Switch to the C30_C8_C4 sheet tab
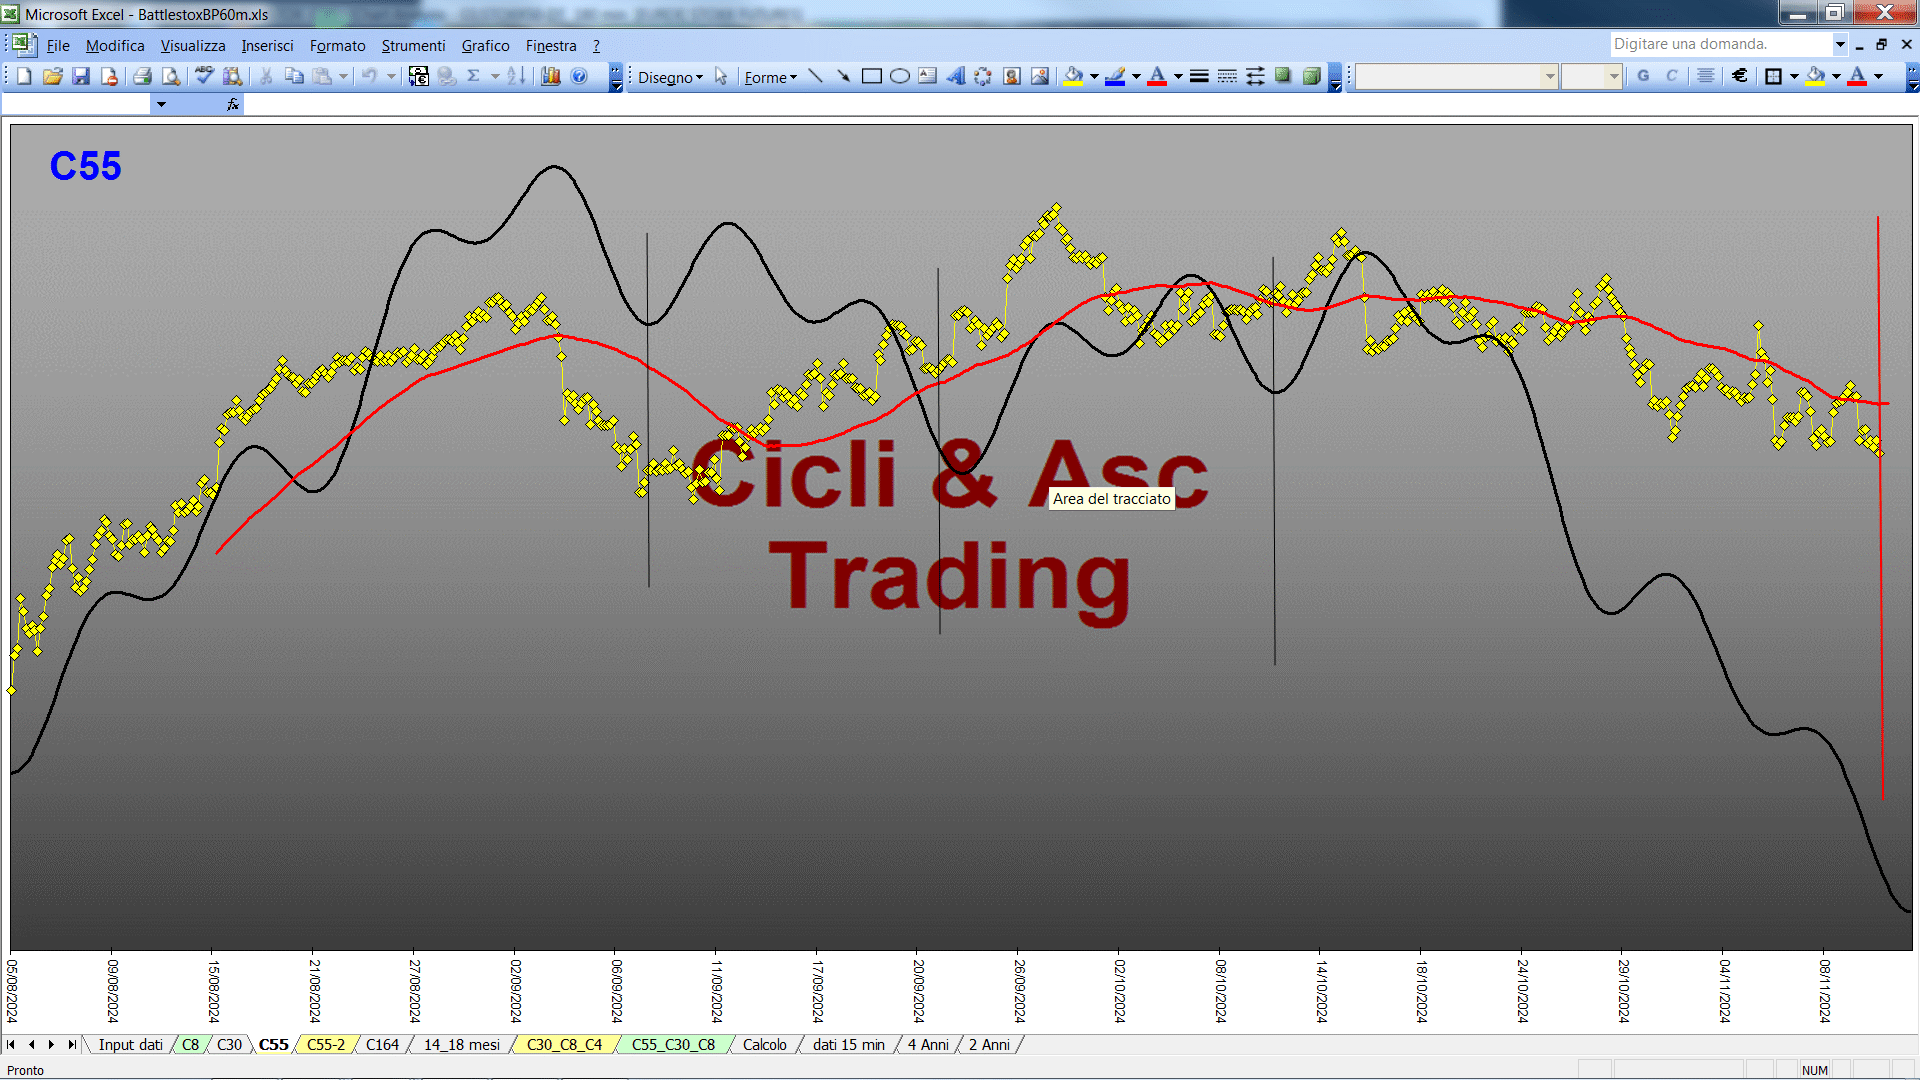This screenshot has width=1920, height=1080. pos(564,1045)
